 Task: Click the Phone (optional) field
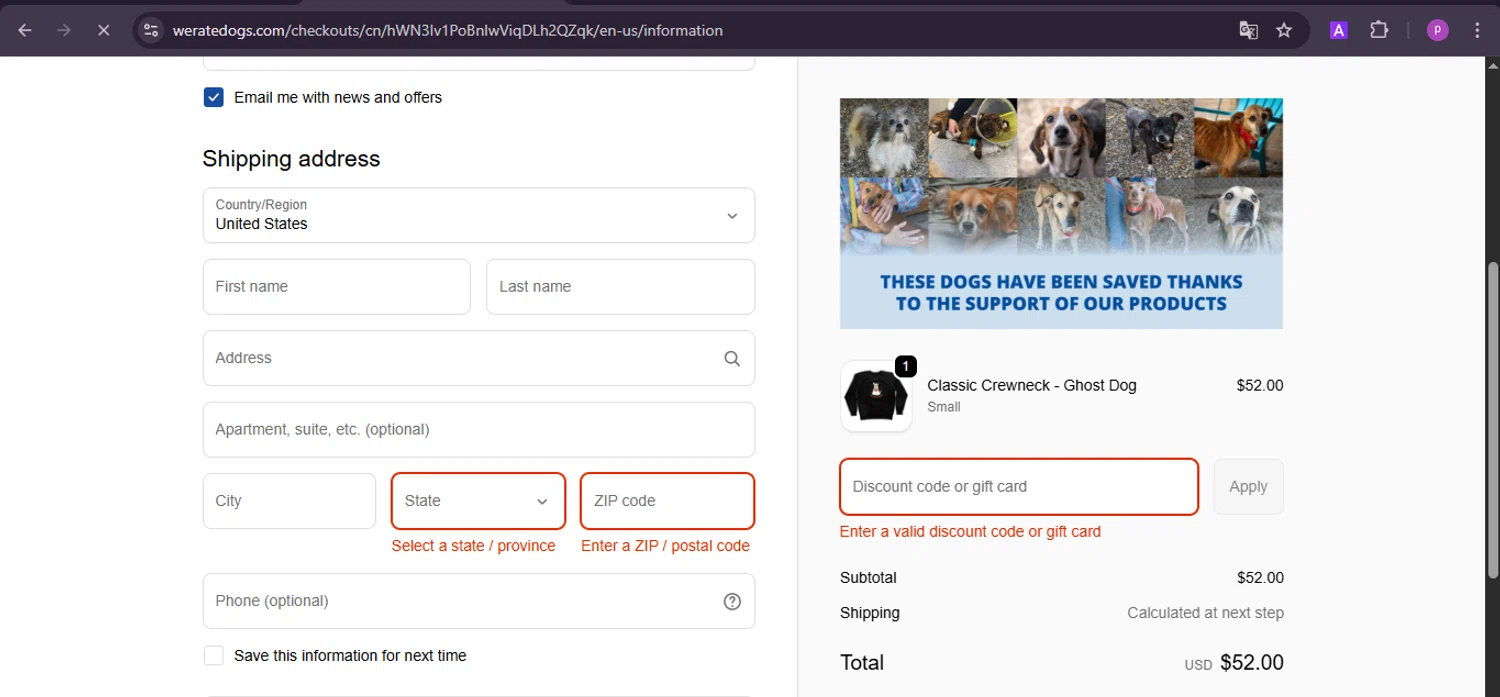click(479, 601)
